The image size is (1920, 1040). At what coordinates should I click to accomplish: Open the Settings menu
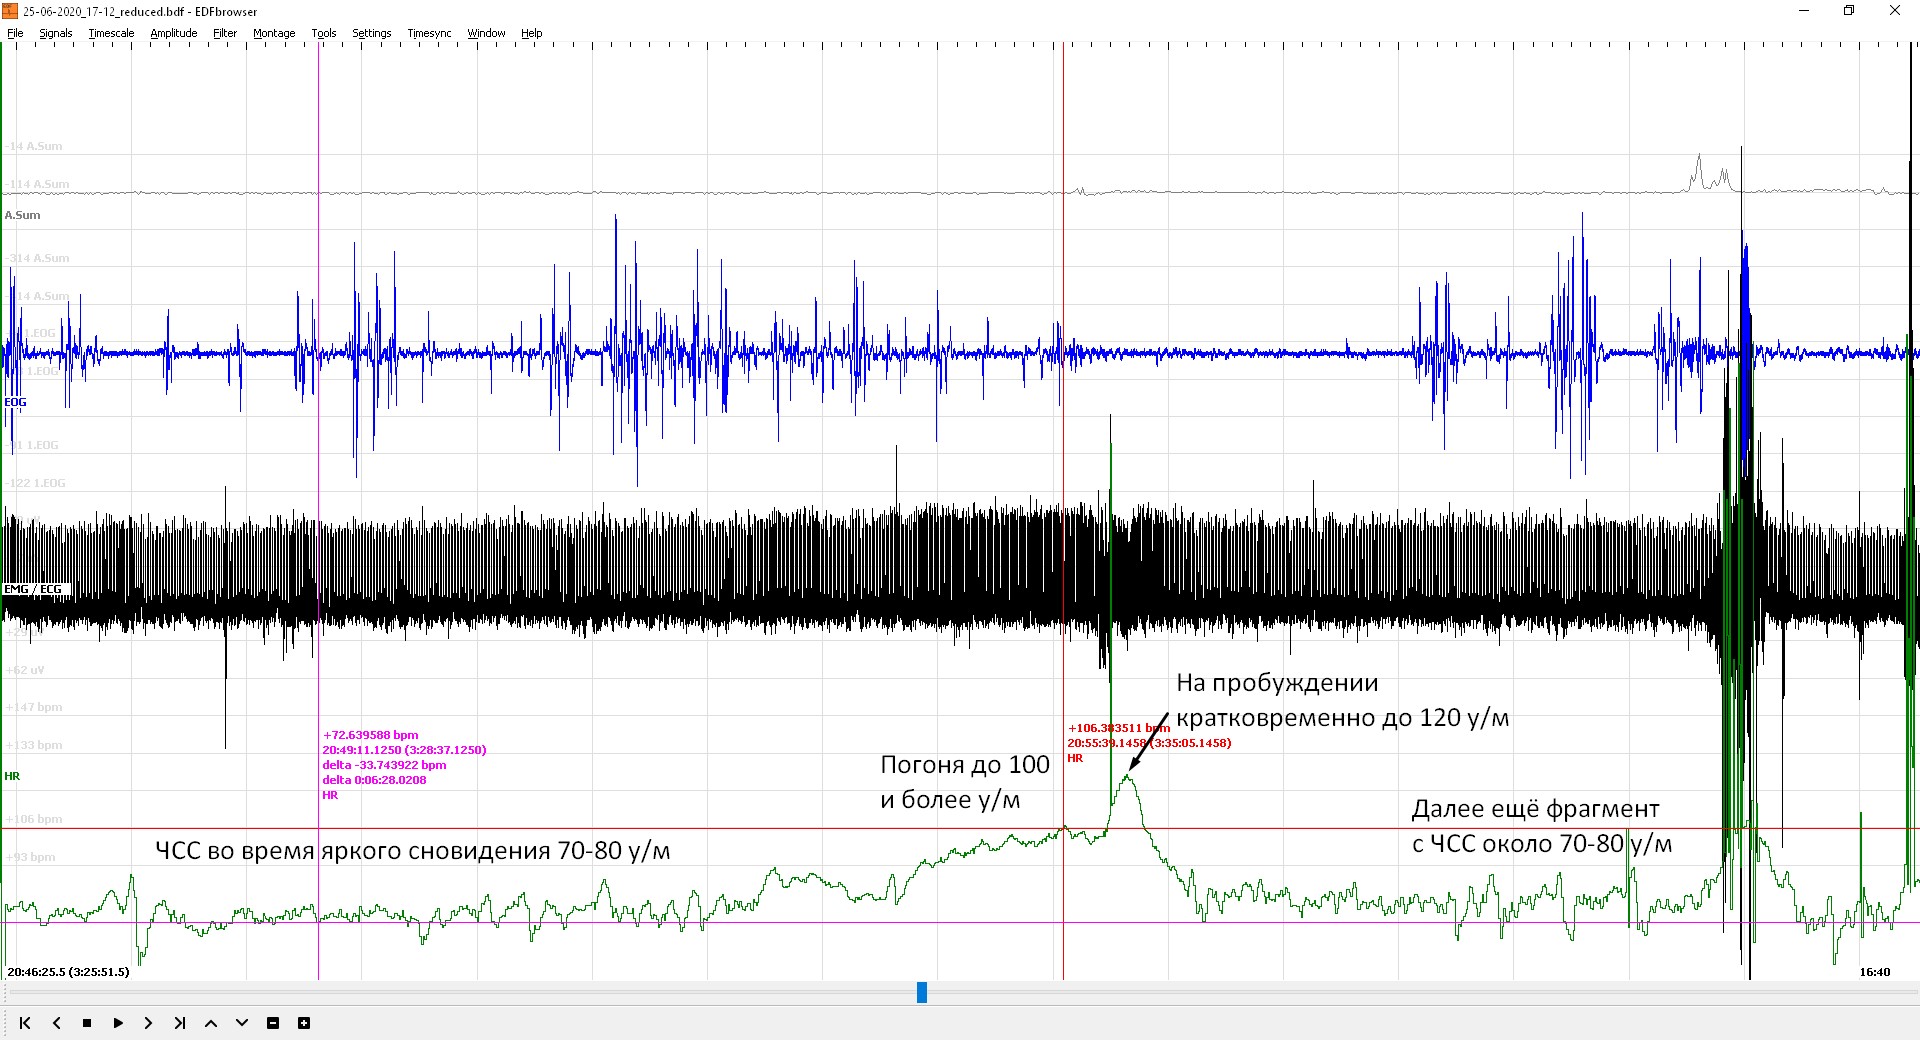372,33
